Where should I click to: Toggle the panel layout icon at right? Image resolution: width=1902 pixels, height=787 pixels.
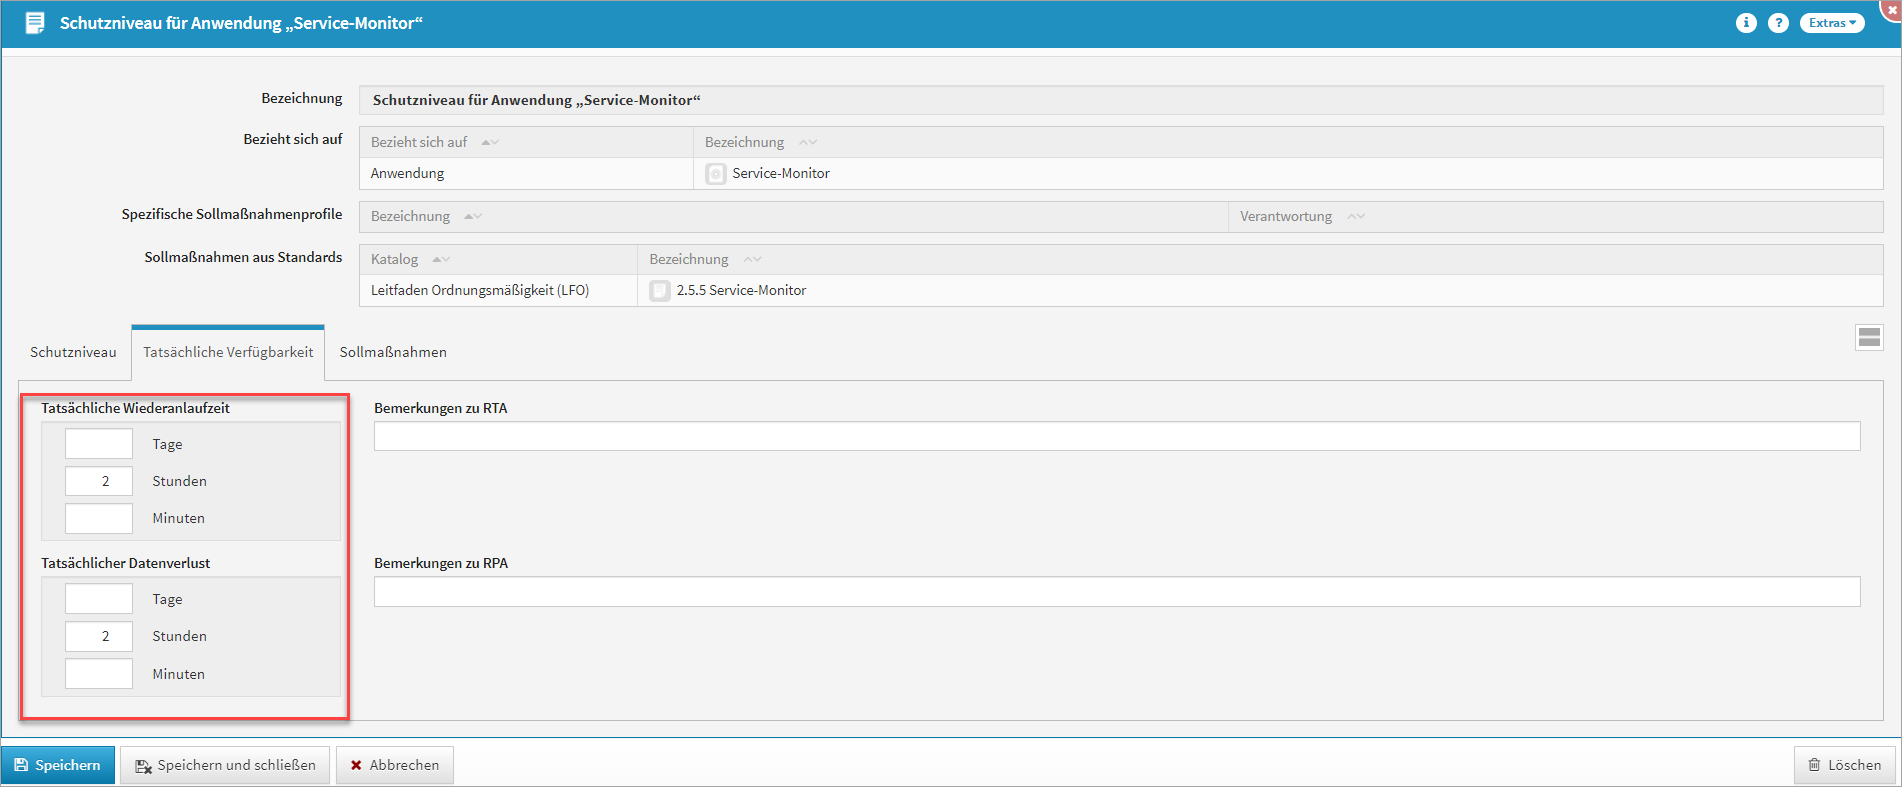[1869, 338]
